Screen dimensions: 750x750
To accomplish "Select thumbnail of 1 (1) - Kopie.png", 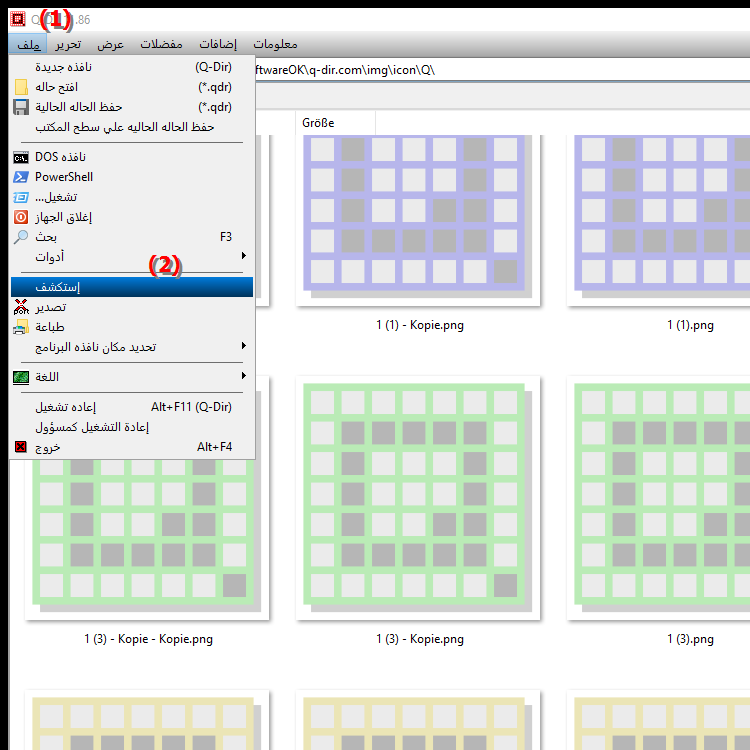I will (418, 221).
